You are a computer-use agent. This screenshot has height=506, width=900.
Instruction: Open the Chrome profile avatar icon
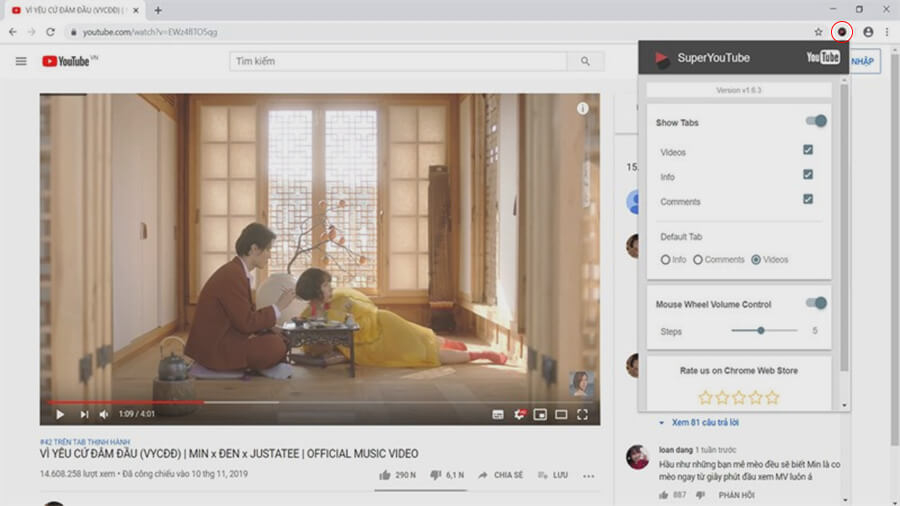[x=868, y=32]
